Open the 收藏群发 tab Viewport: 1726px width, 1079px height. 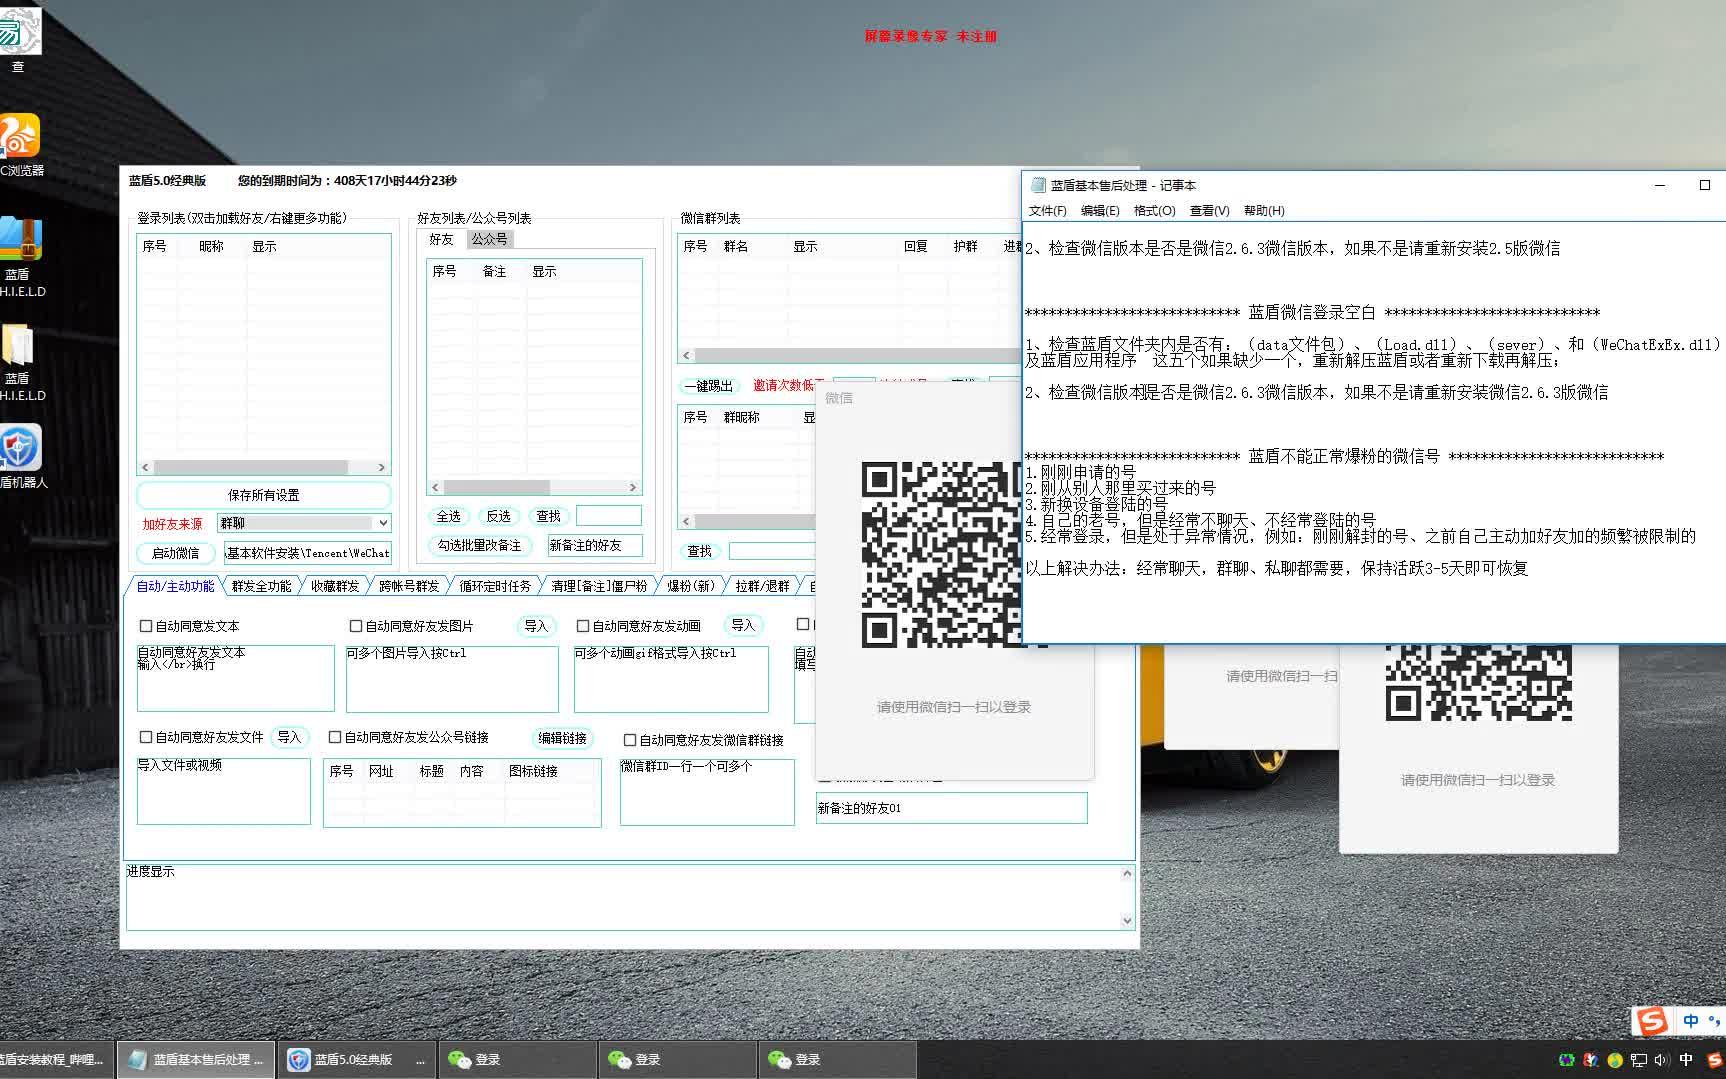point(334,586)
